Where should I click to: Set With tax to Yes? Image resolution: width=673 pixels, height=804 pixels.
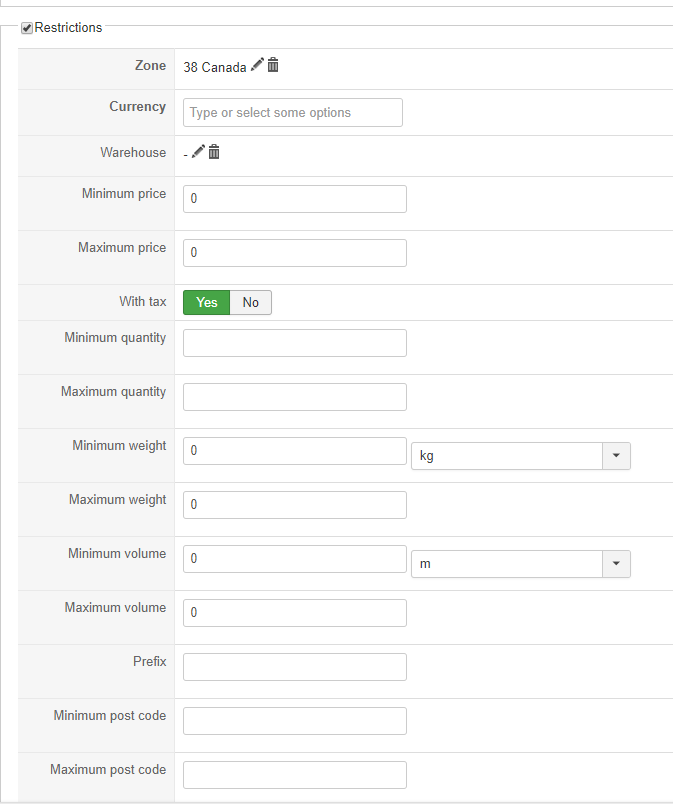click(207, 302)
